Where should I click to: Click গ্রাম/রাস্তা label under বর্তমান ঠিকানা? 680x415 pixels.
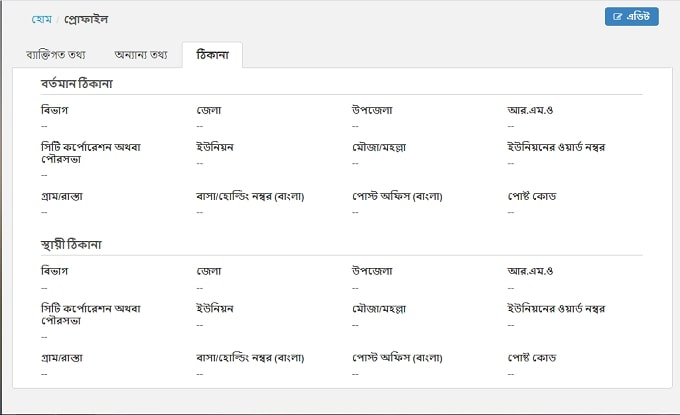tap(62, 196)
